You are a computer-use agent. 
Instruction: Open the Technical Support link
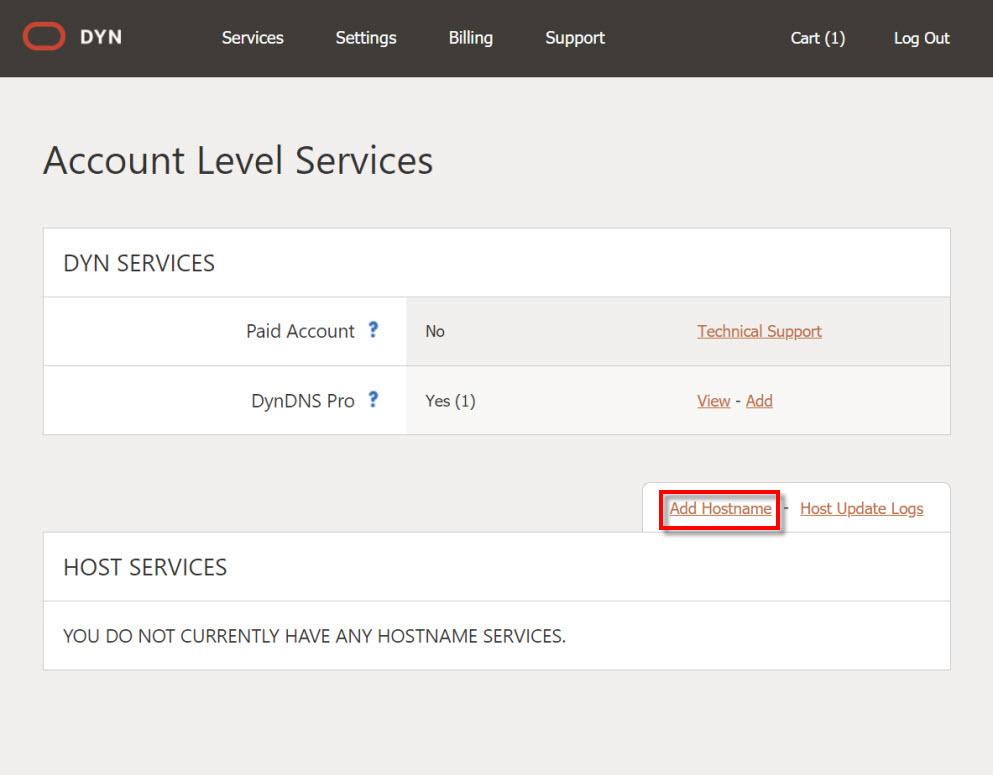click(x=759, y=331)
